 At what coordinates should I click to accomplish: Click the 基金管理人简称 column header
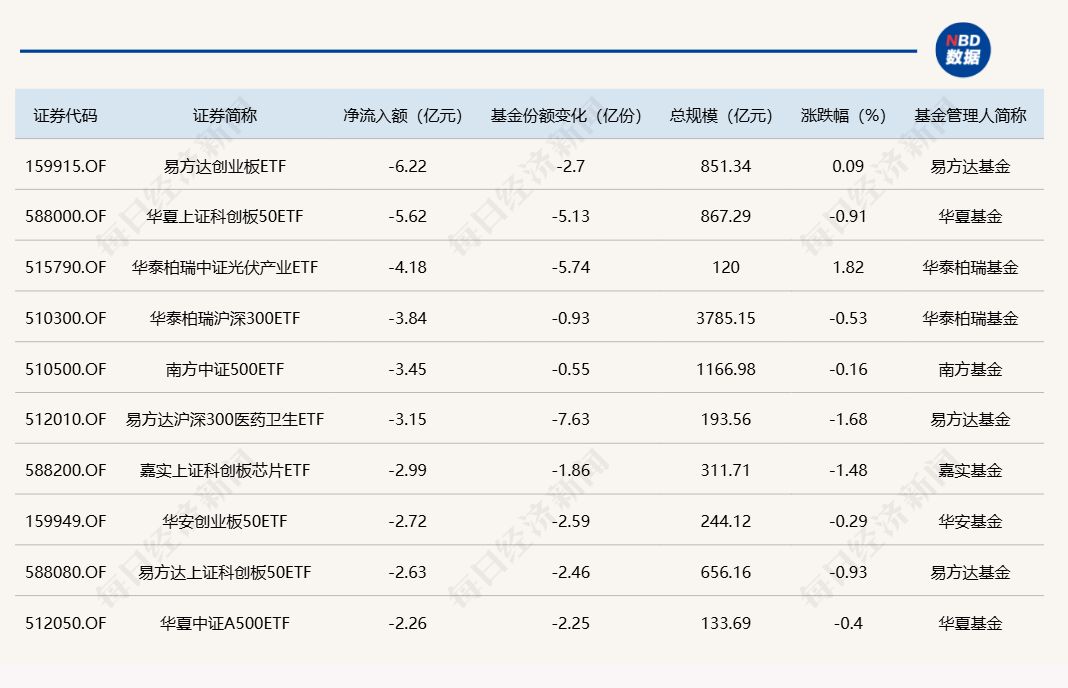click(x=970, y=115)
